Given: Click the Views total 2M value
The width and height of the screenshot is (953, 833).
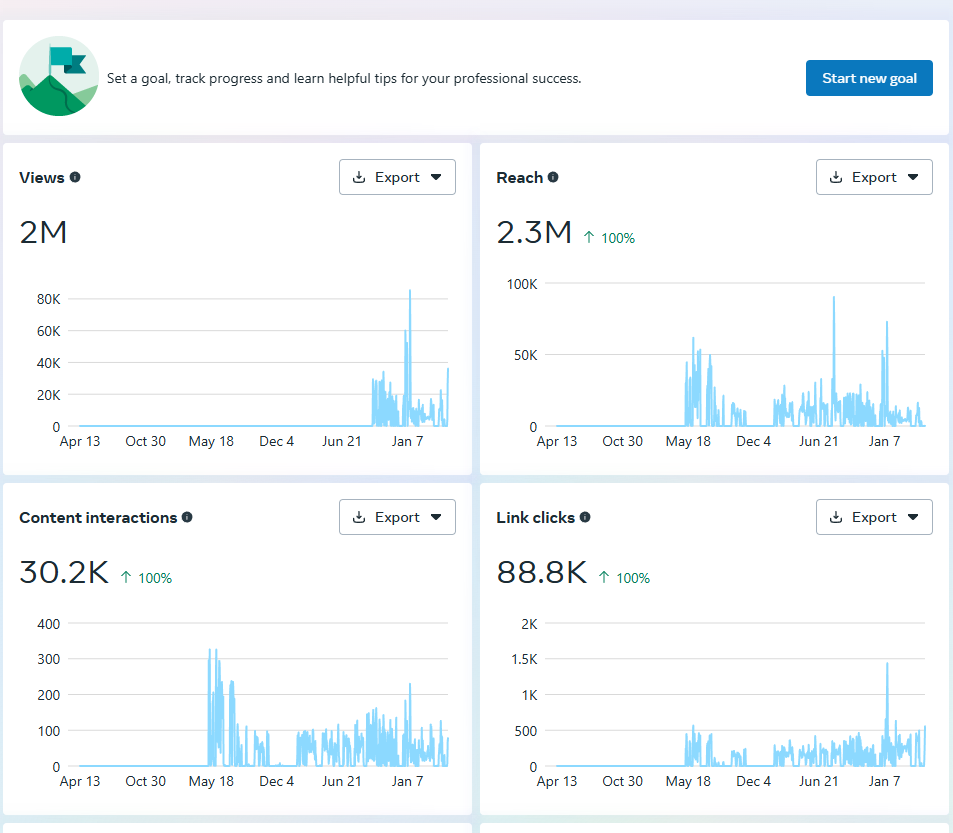Looking at the screenshot, I should point(43,232).
